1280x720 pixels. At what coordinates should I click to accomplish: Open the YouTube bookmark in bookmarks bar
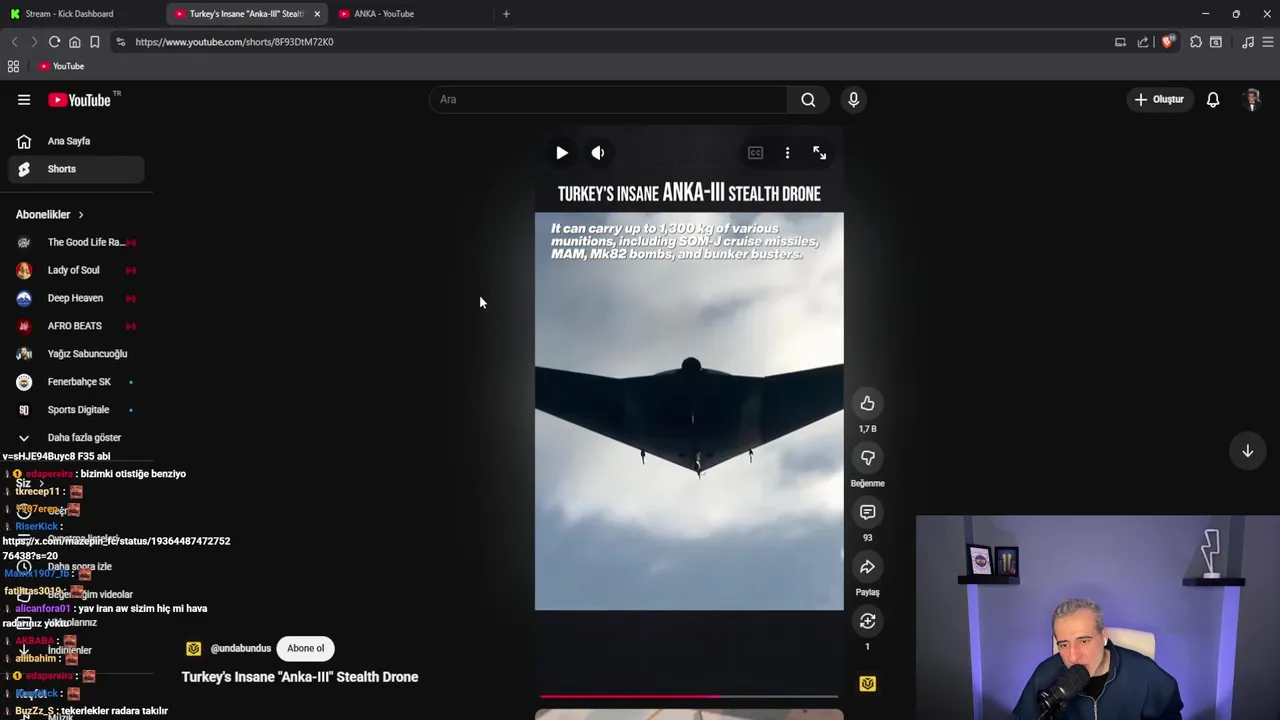click(x=62, y=66)
